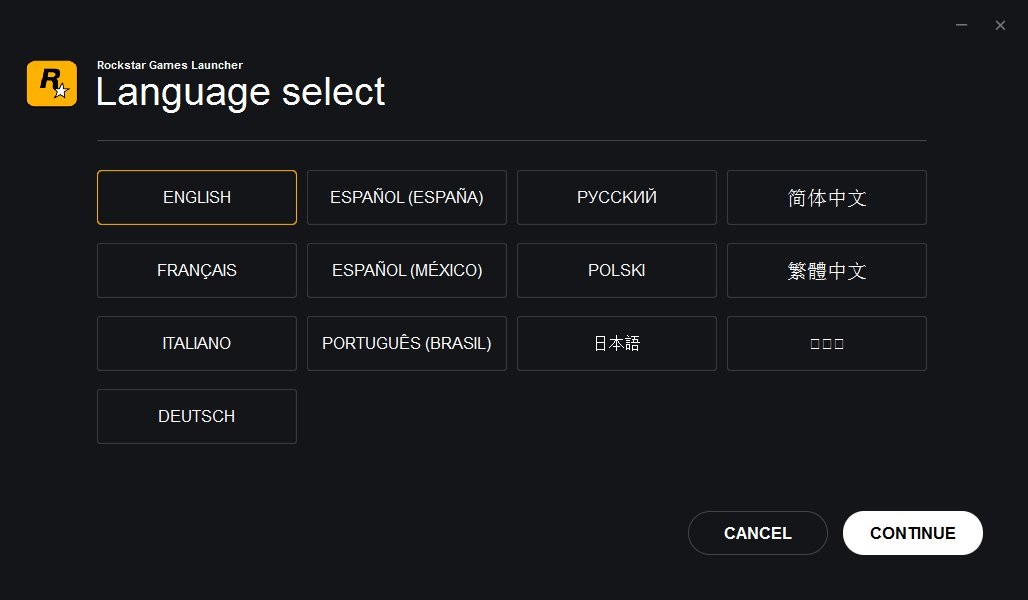Pick the language tile showing three squares
The height and width of the screenshot is (600, 1028).
click(x=827, y=344)
